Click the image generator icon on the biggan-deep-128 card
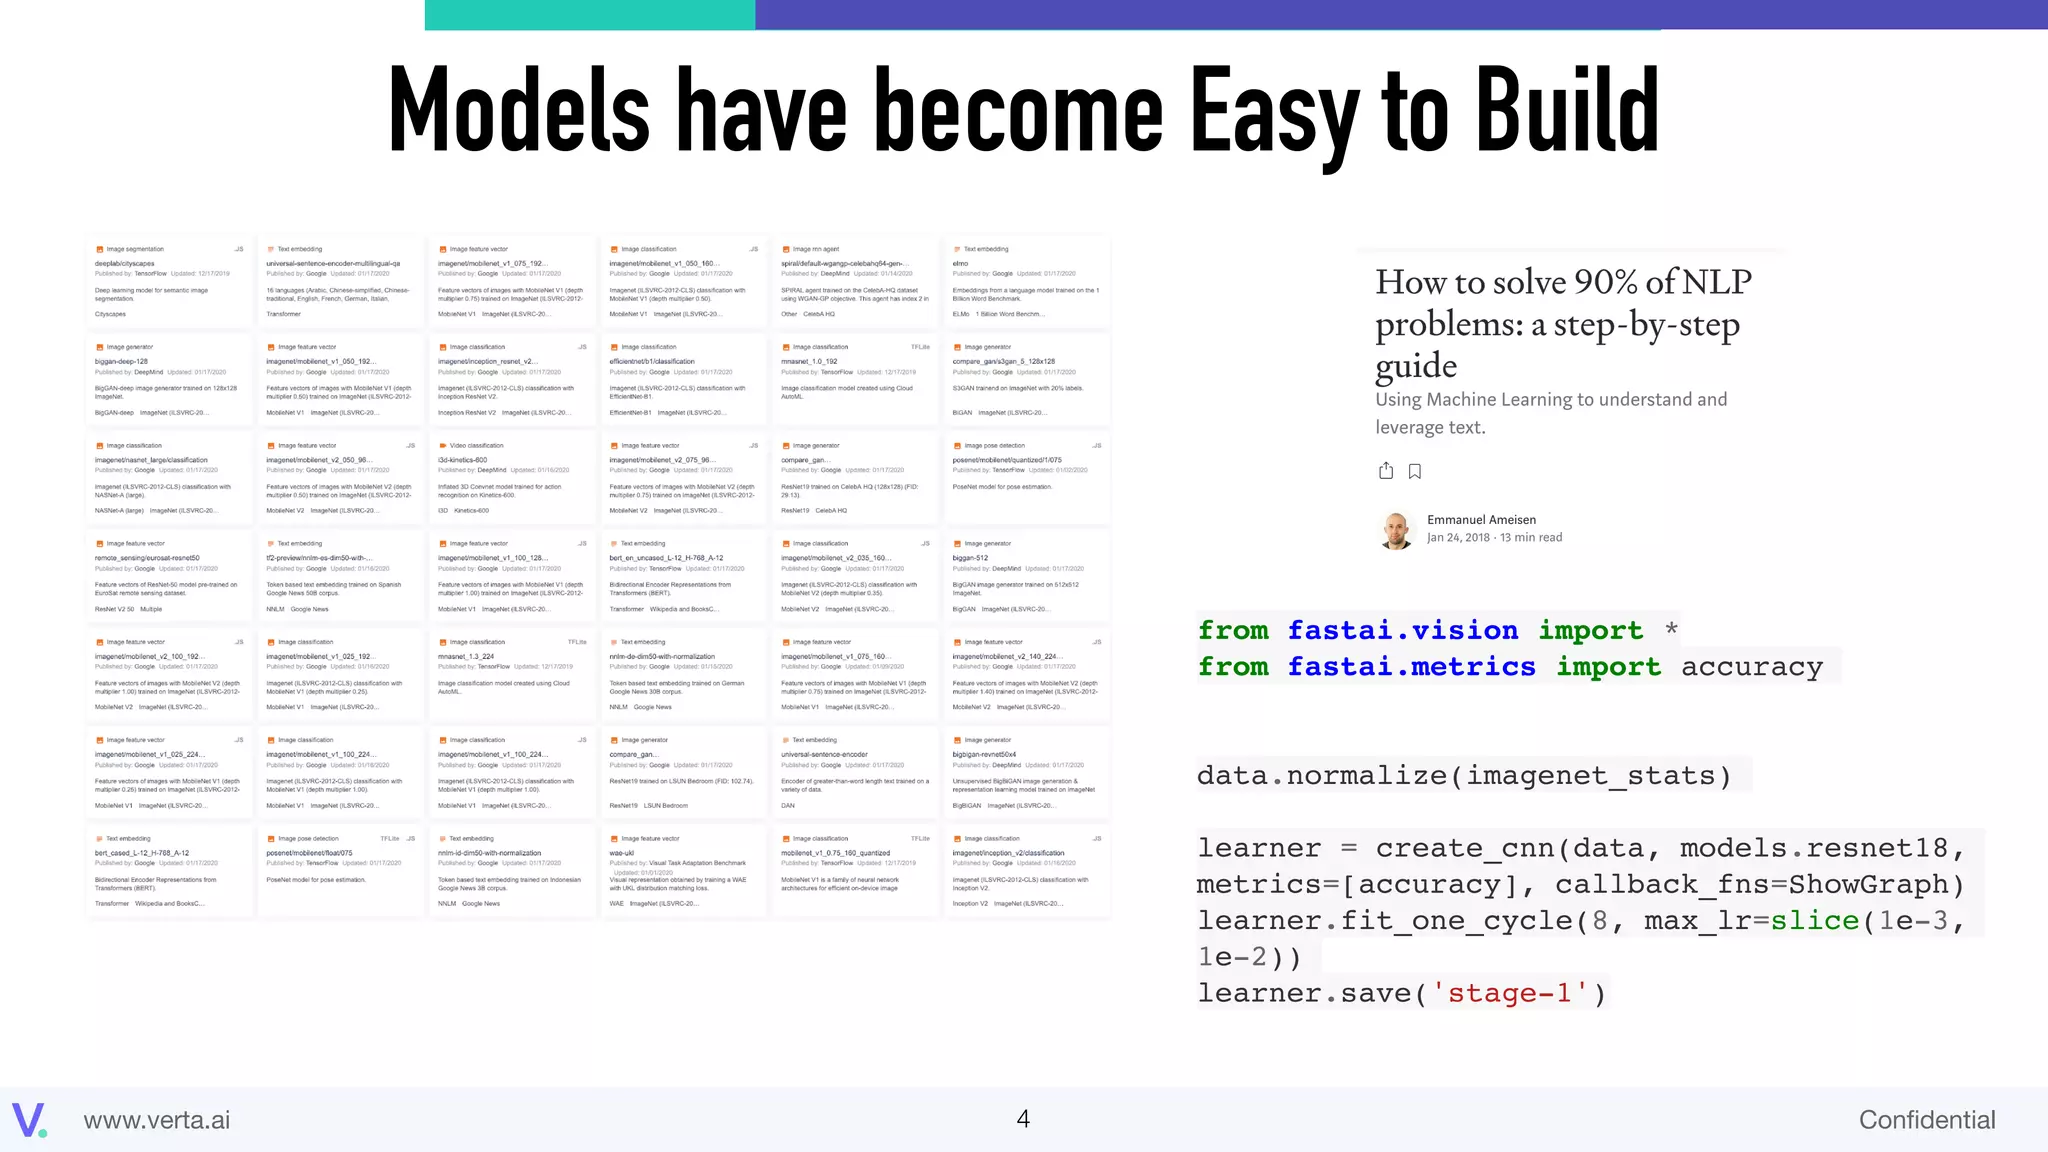 pos(99,347)
